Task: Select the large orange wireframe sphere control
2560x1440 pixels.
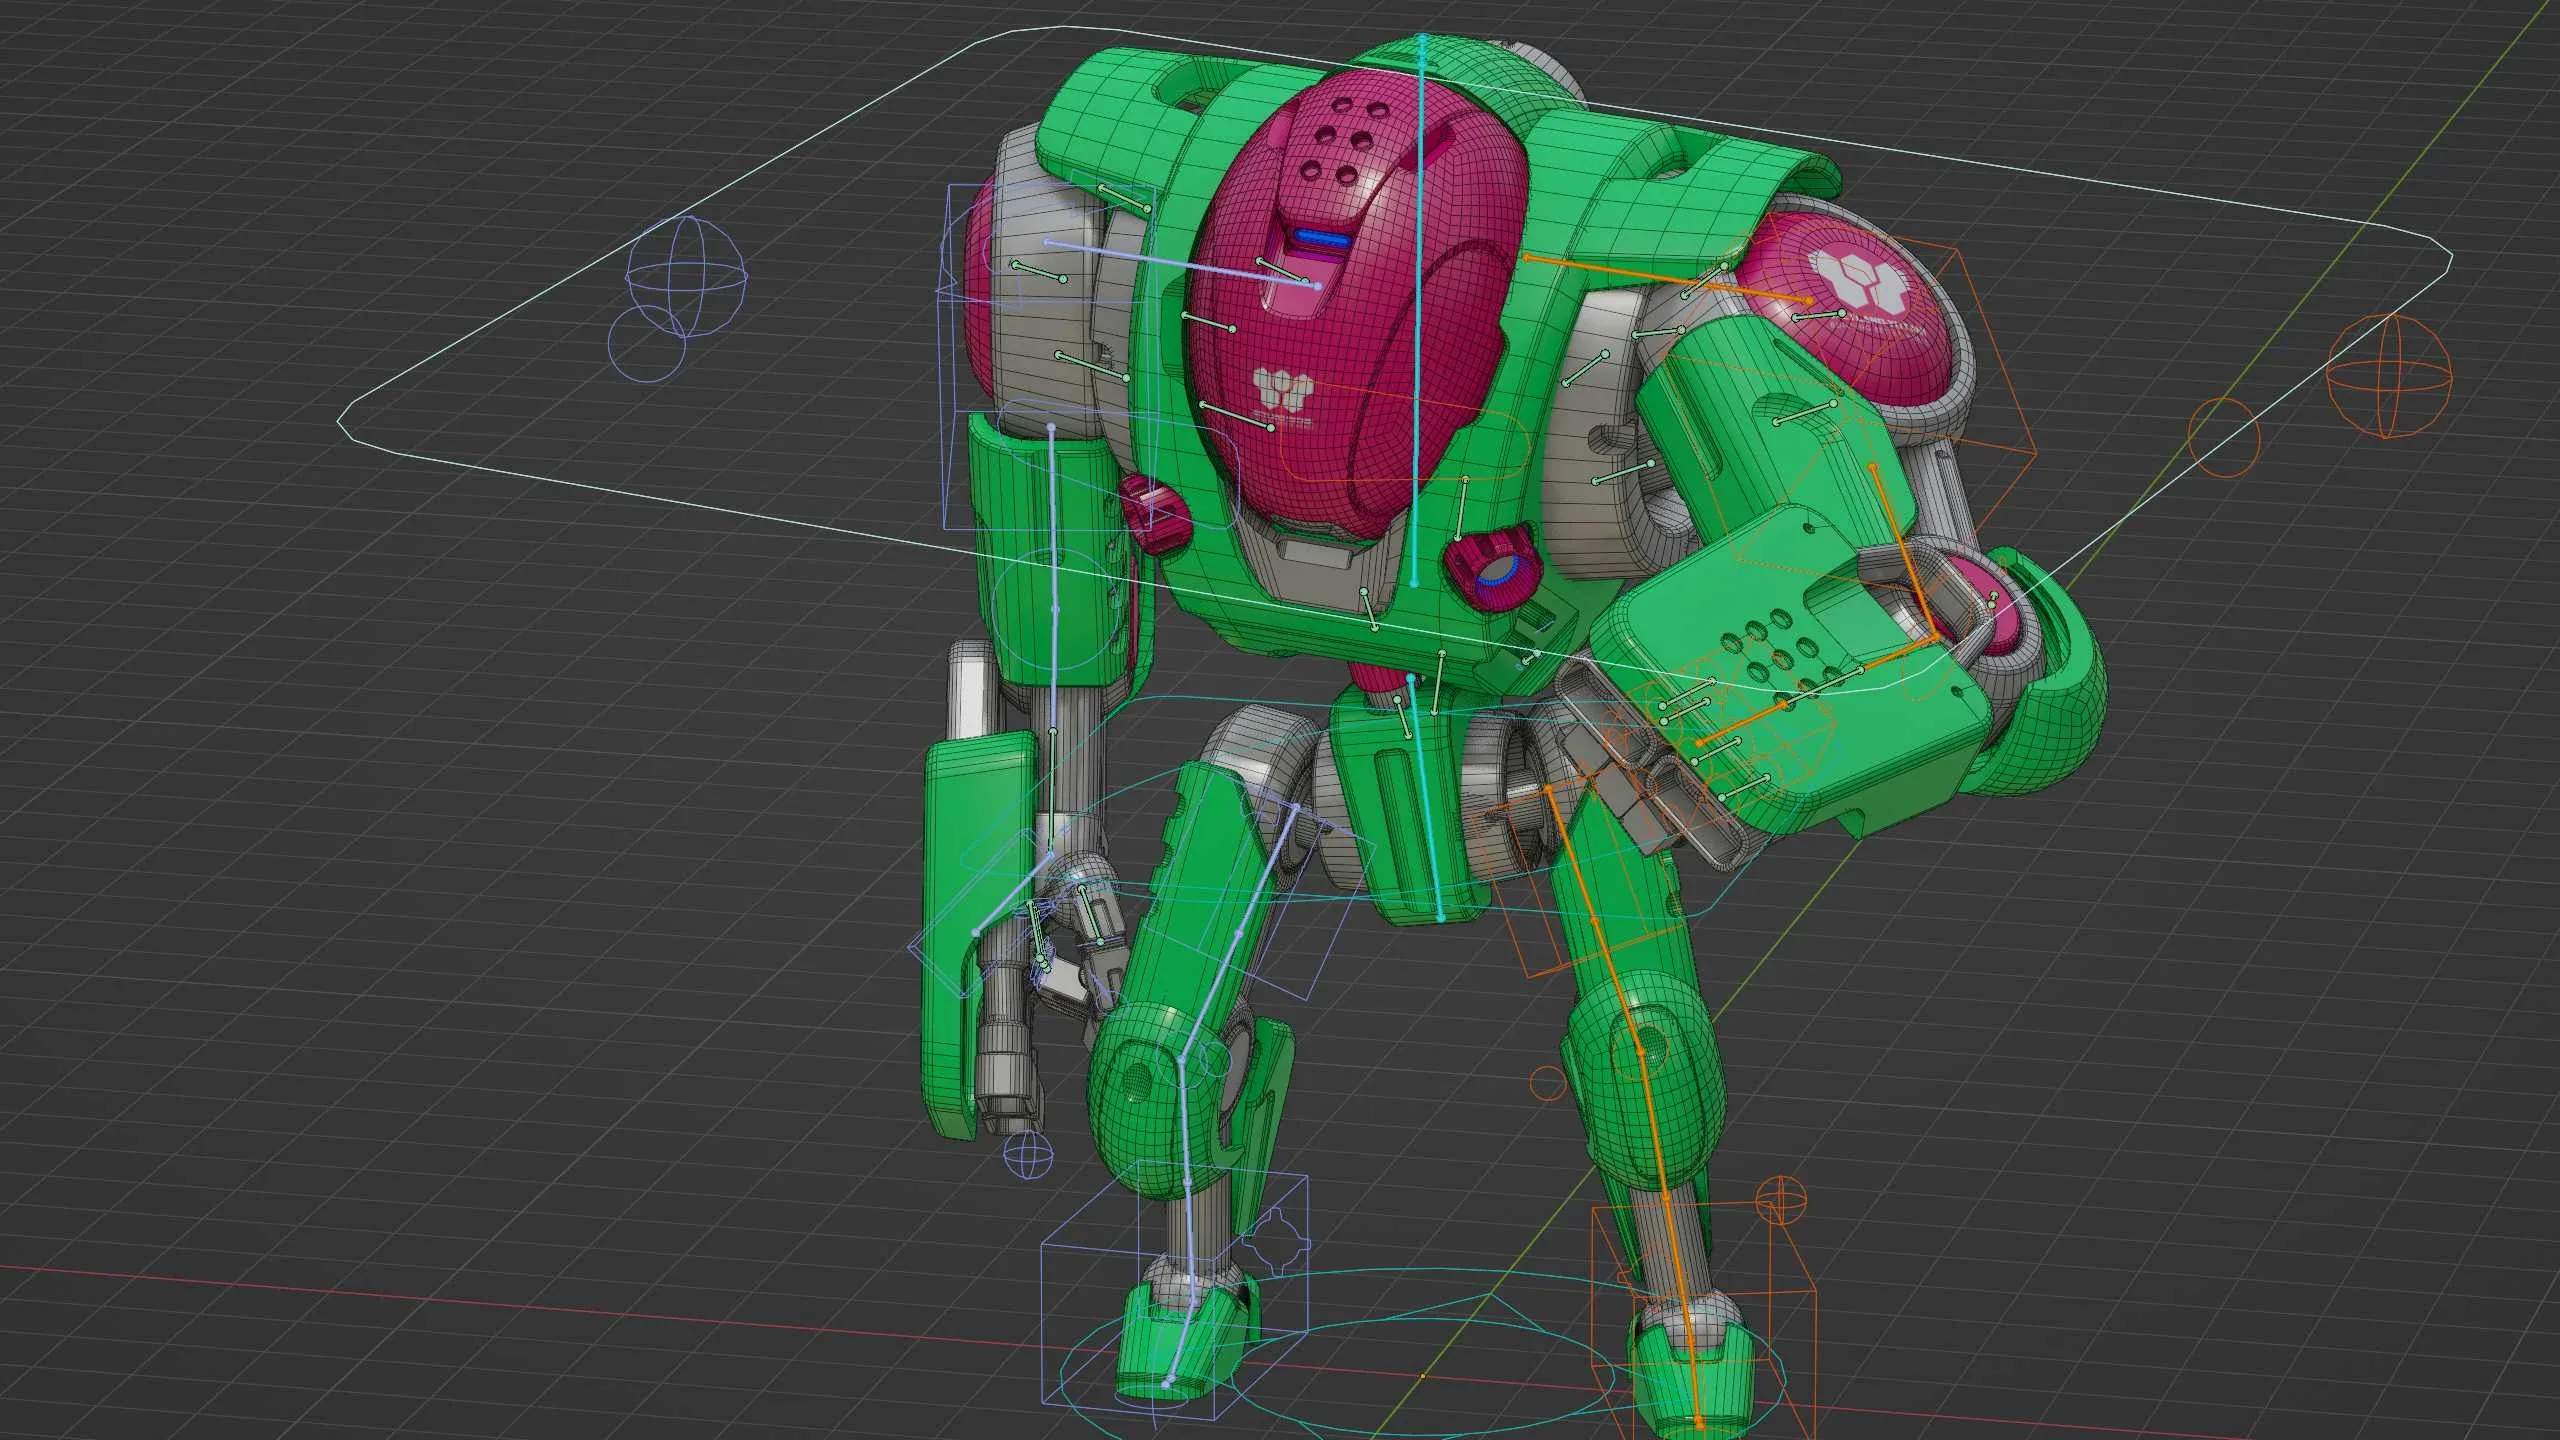Action: [2390, 376]
